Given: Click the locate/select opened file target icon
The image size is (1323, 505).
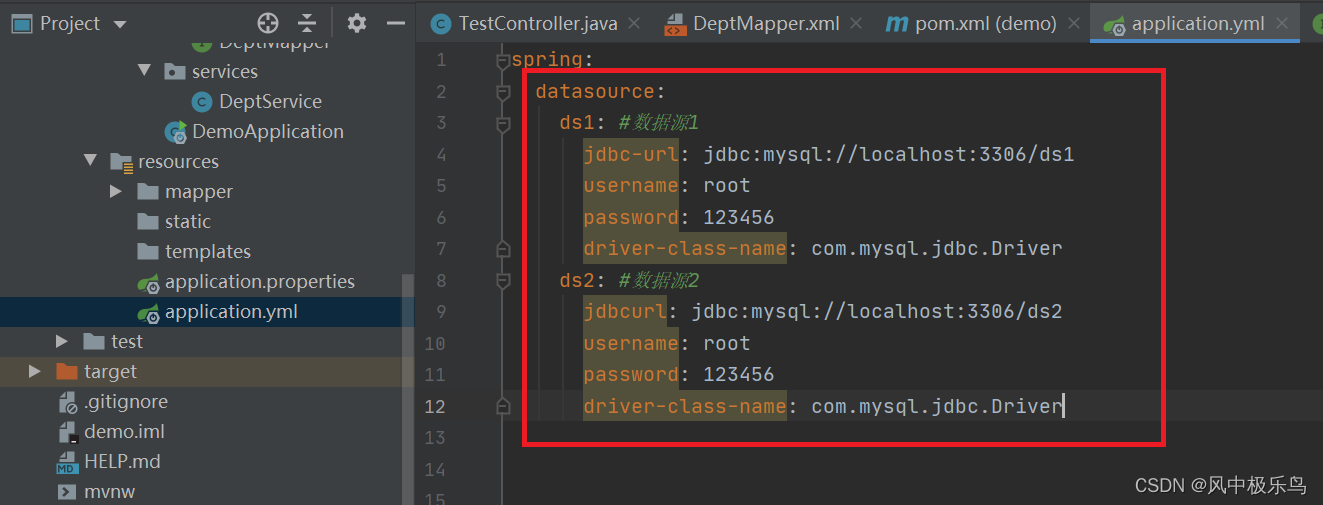Looking at the screenshot, I should tap(268, 23).
